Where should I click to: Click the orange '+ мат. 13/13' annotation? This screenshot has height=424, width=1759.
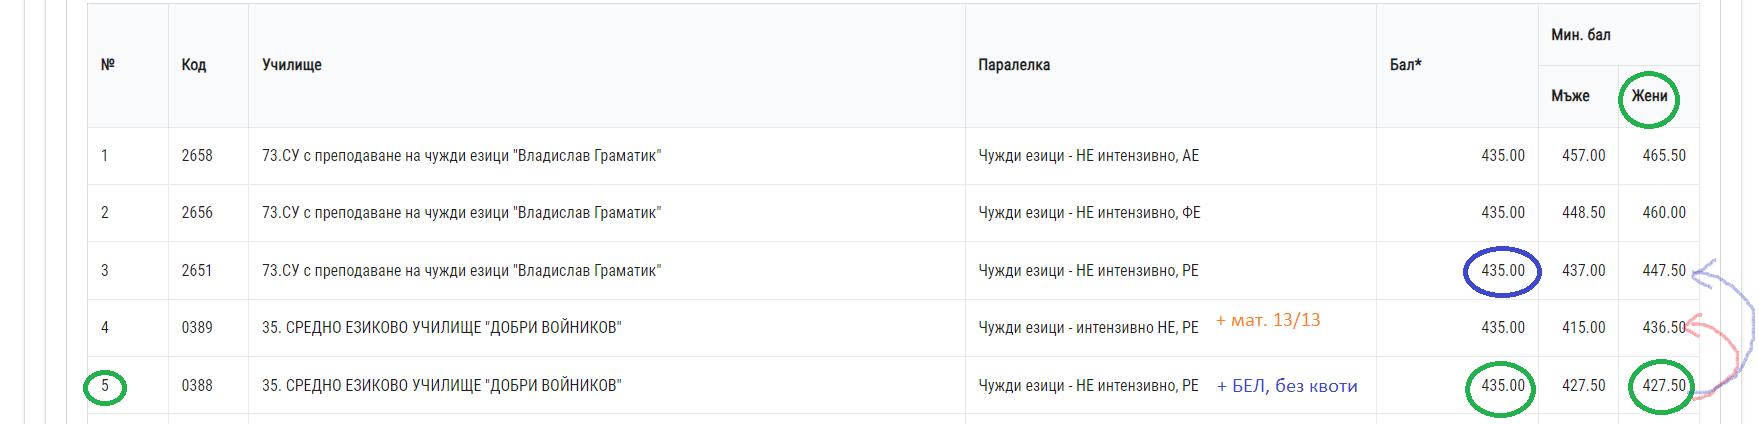pos(1268,320)
